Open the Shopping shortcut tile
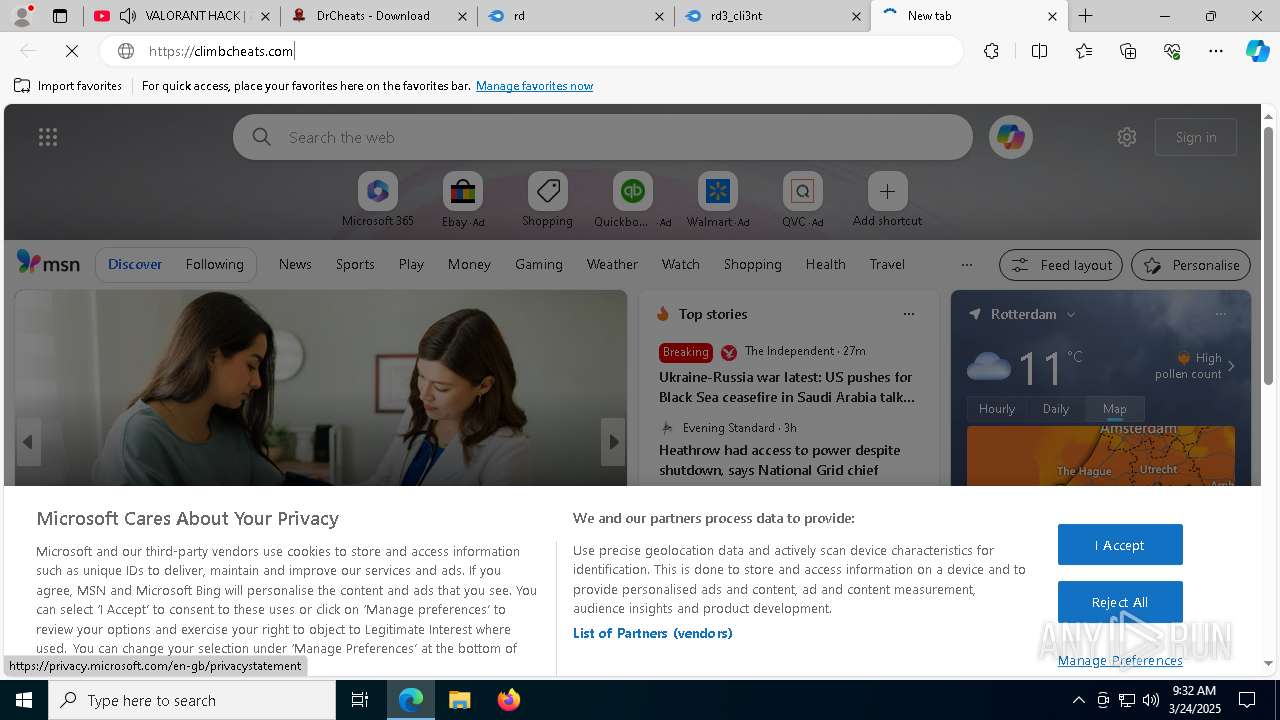The image size is (1280, 720). pos(547,200)
